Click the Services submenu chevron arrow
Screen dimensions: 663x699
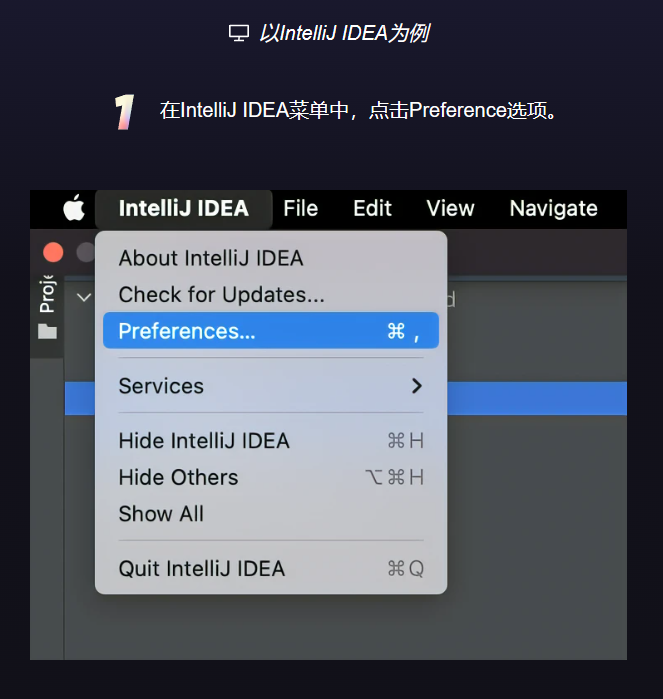tap(416, 386)
